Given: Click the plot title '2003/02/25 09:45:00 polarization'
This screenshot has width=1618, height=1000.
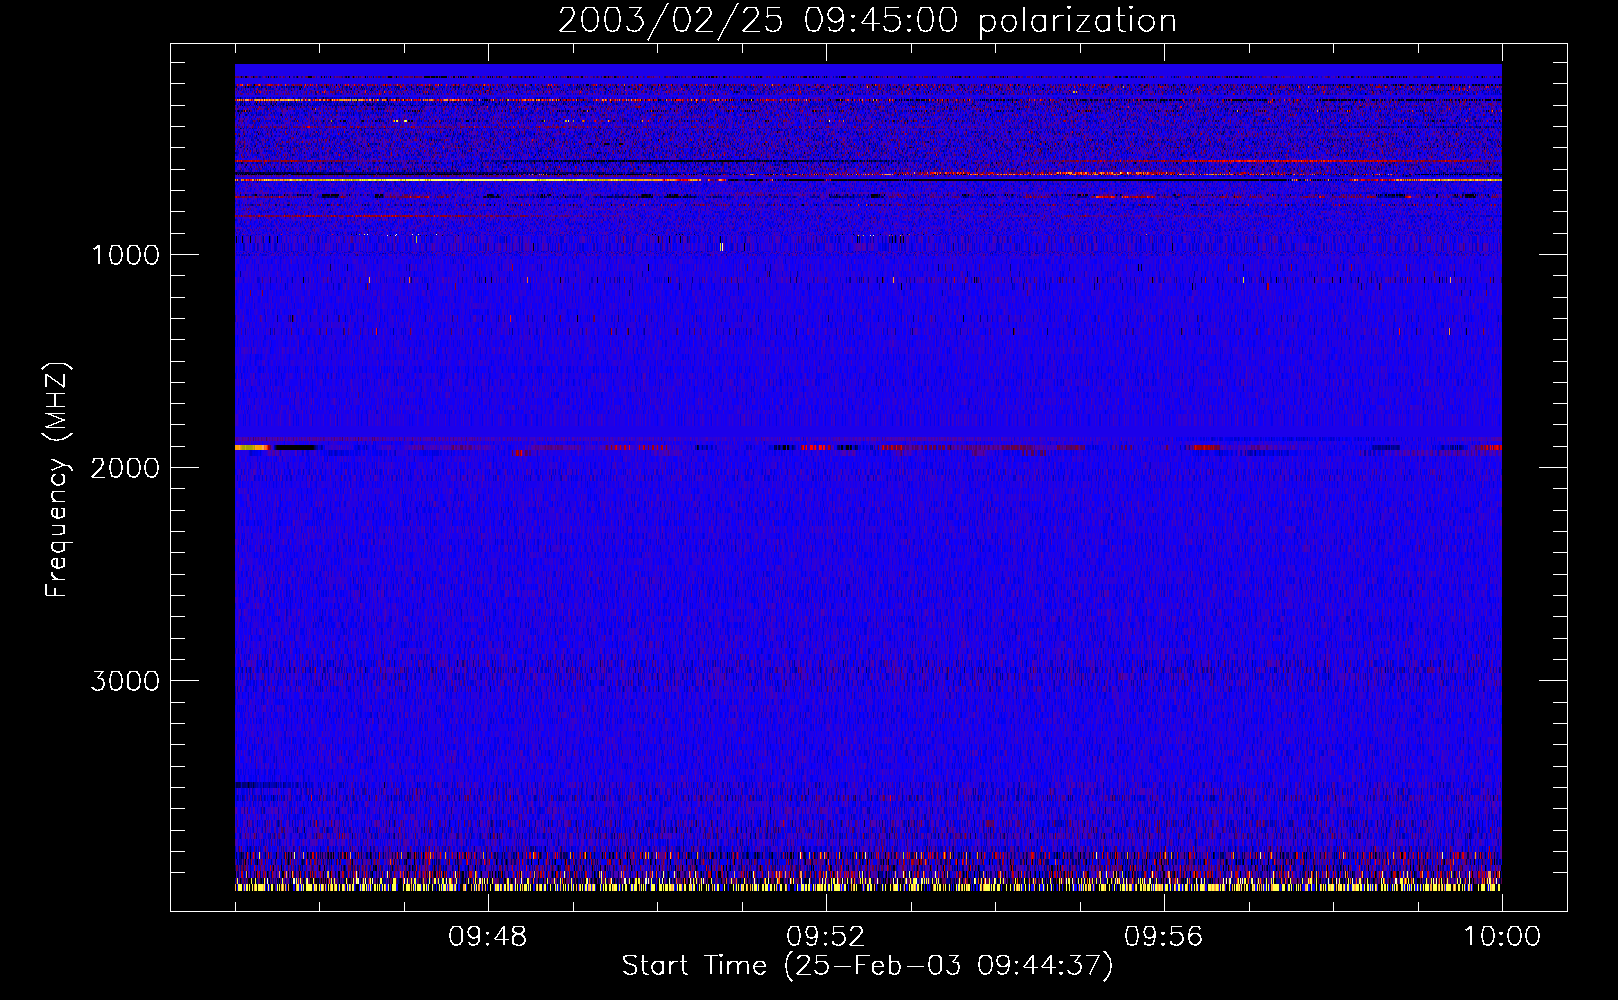Looking at the screenshot, I should tap(867, 21).
